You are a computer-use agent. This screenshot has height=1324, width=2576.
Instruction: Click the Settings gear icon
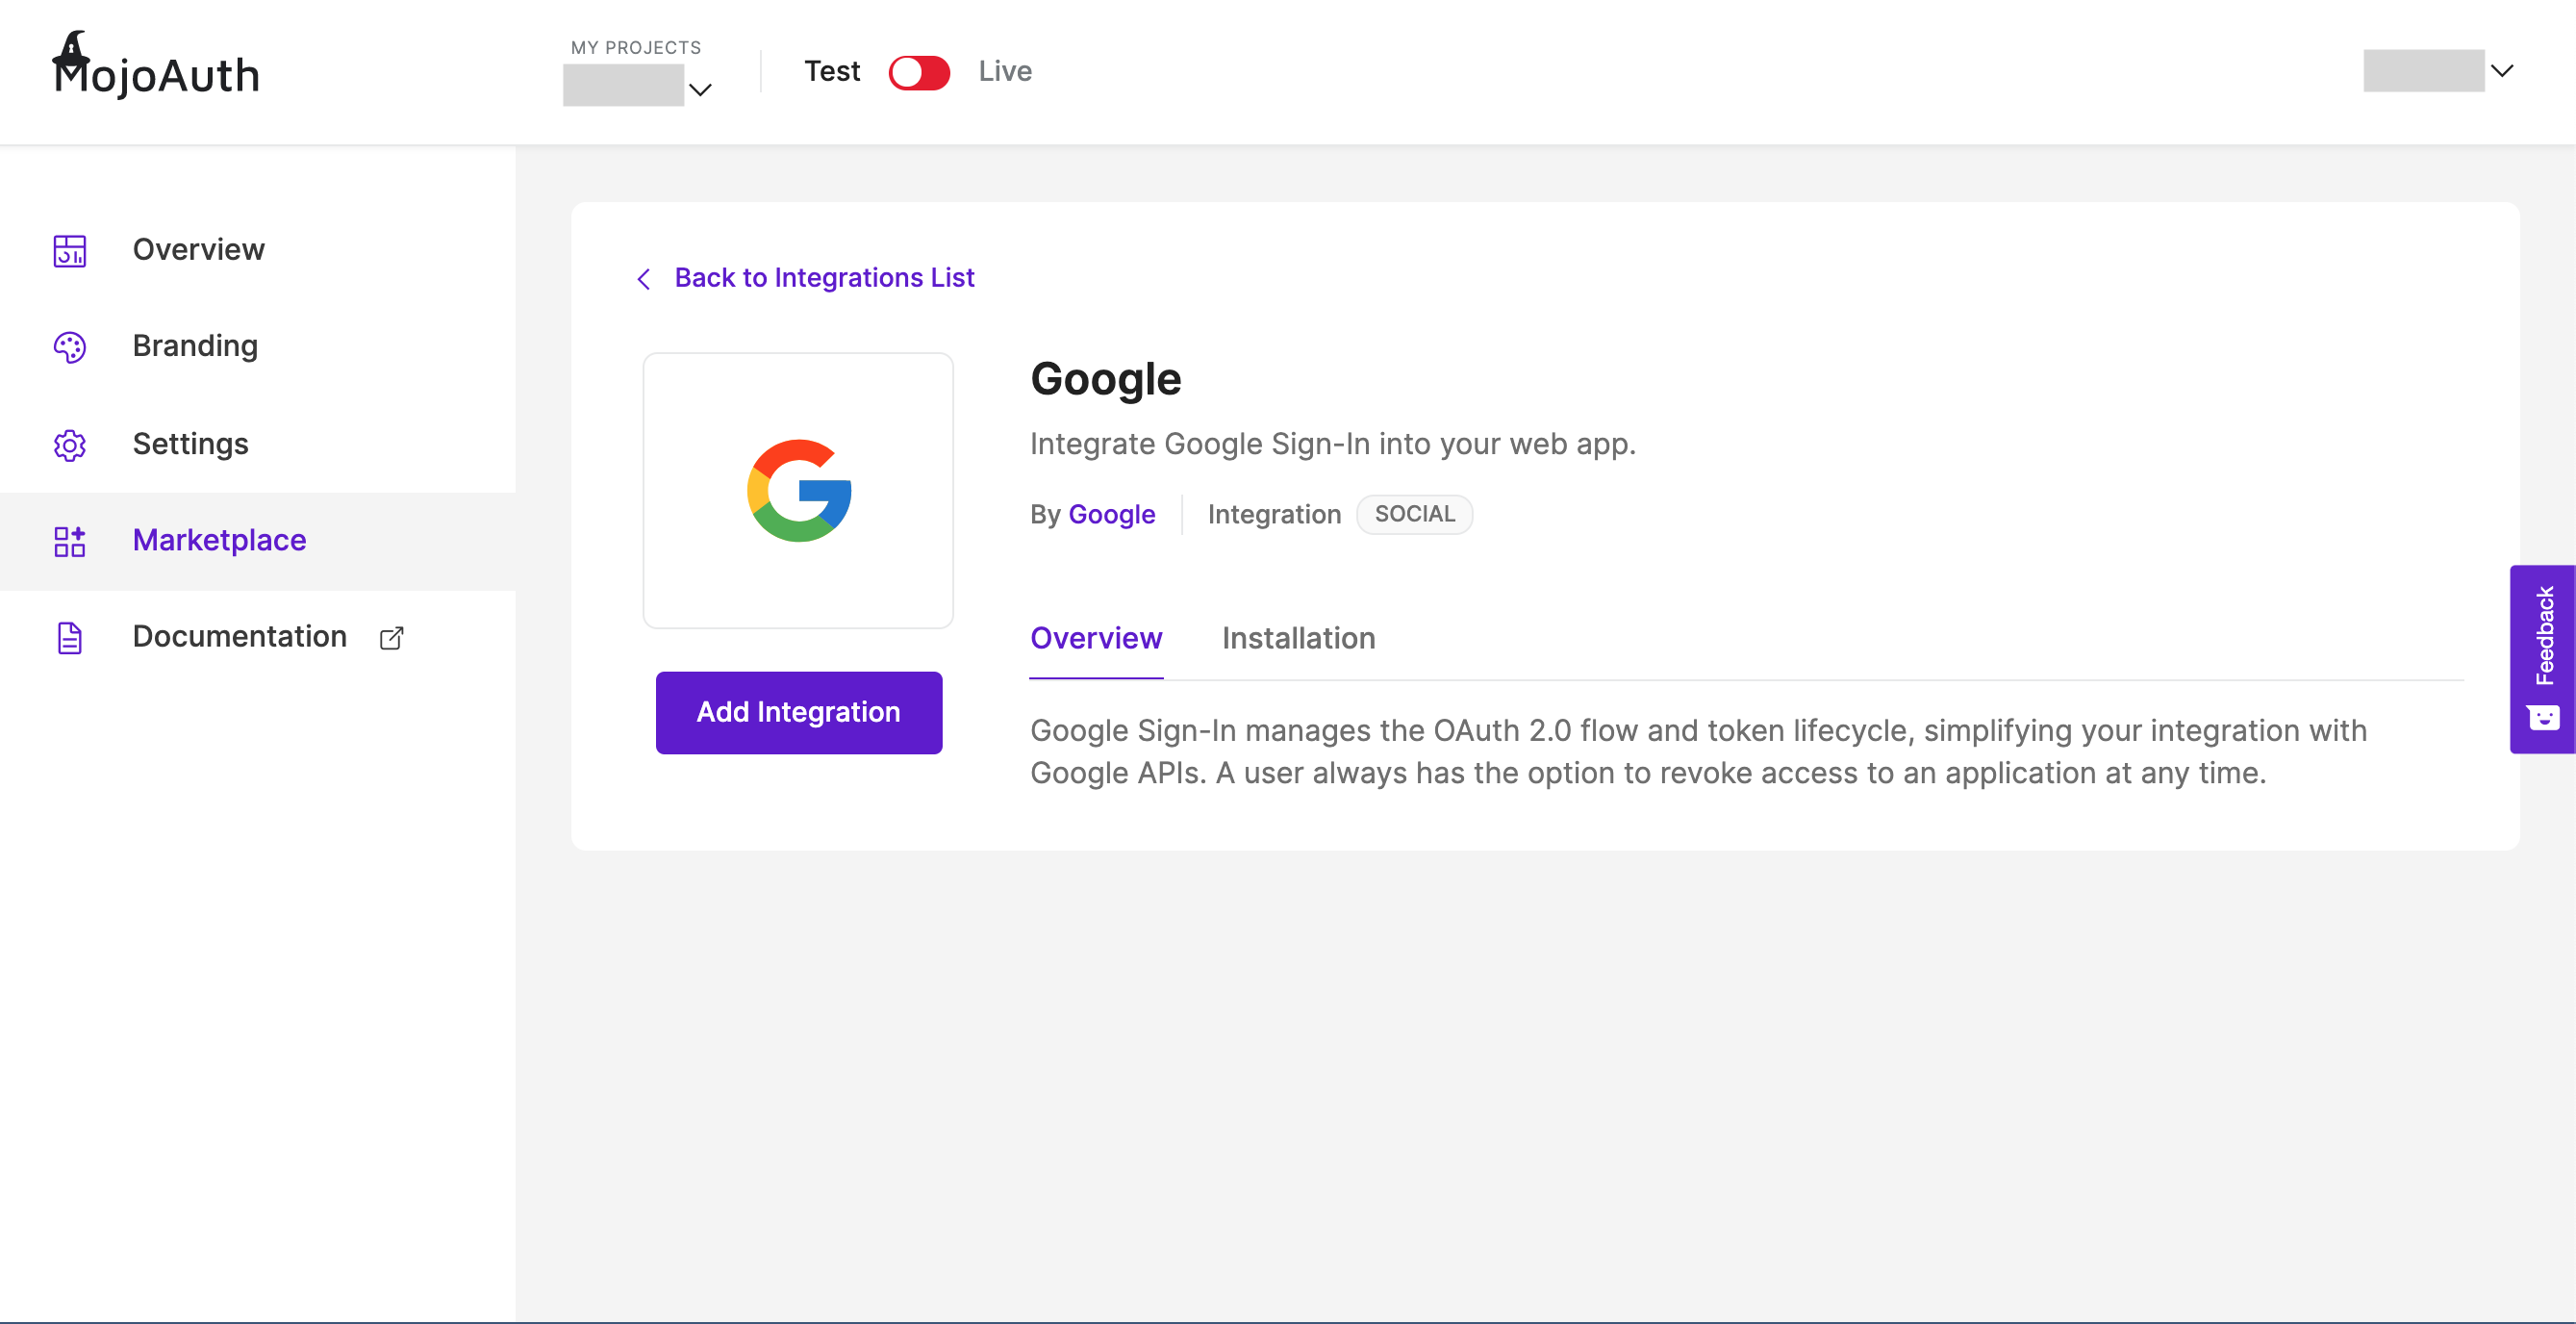pos(69,444)
